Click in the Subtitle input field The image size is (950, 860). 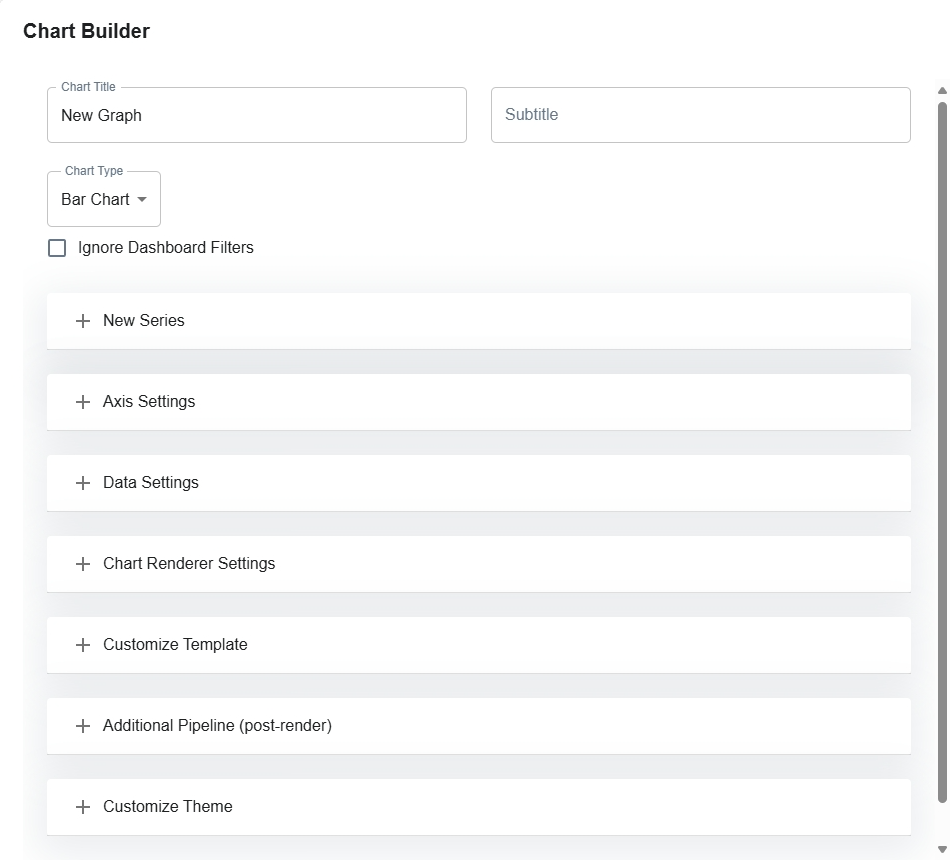700,115
